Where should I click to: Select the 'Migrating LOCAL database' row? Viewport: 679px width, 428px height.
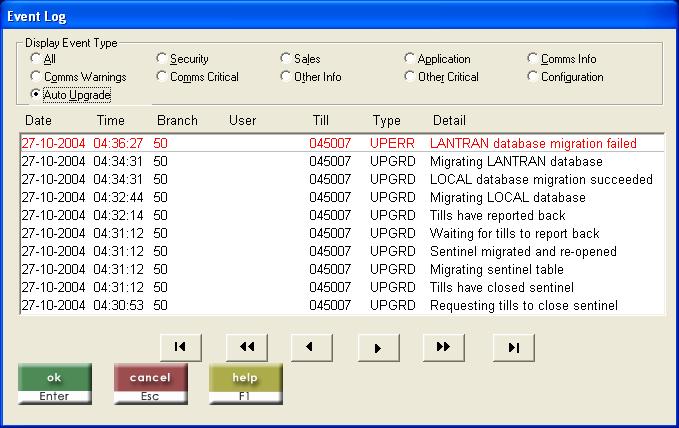pos(342,197)
